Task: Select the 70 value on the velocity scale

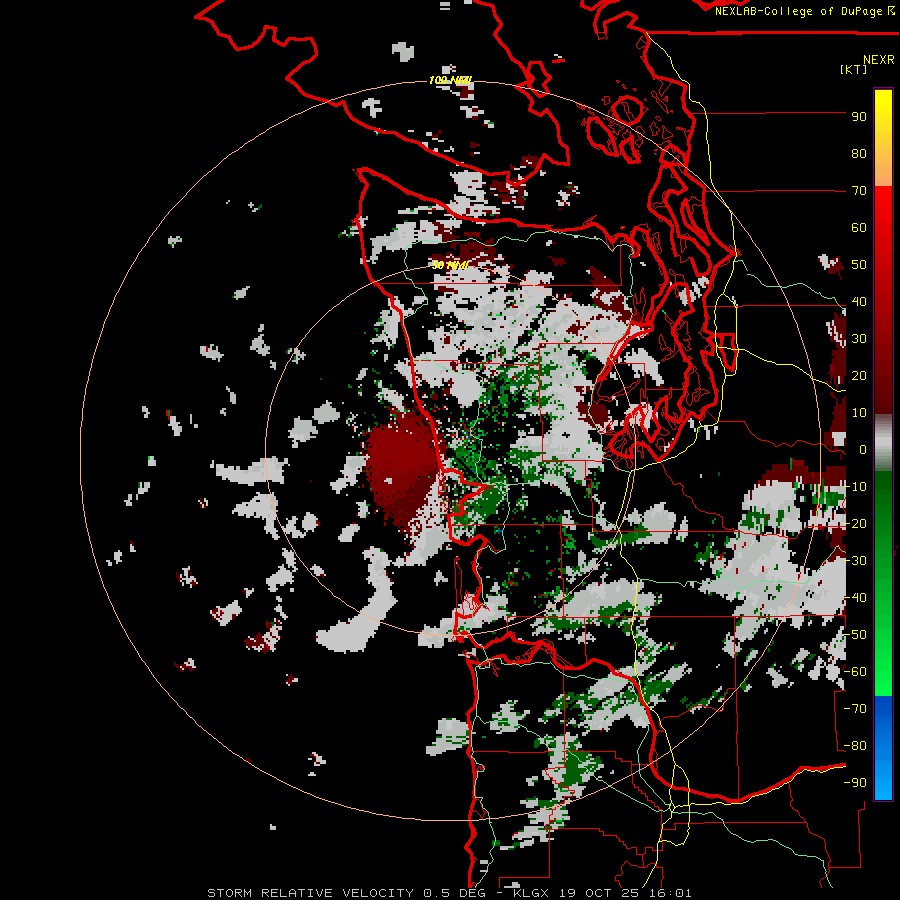Action: (859, 191)
